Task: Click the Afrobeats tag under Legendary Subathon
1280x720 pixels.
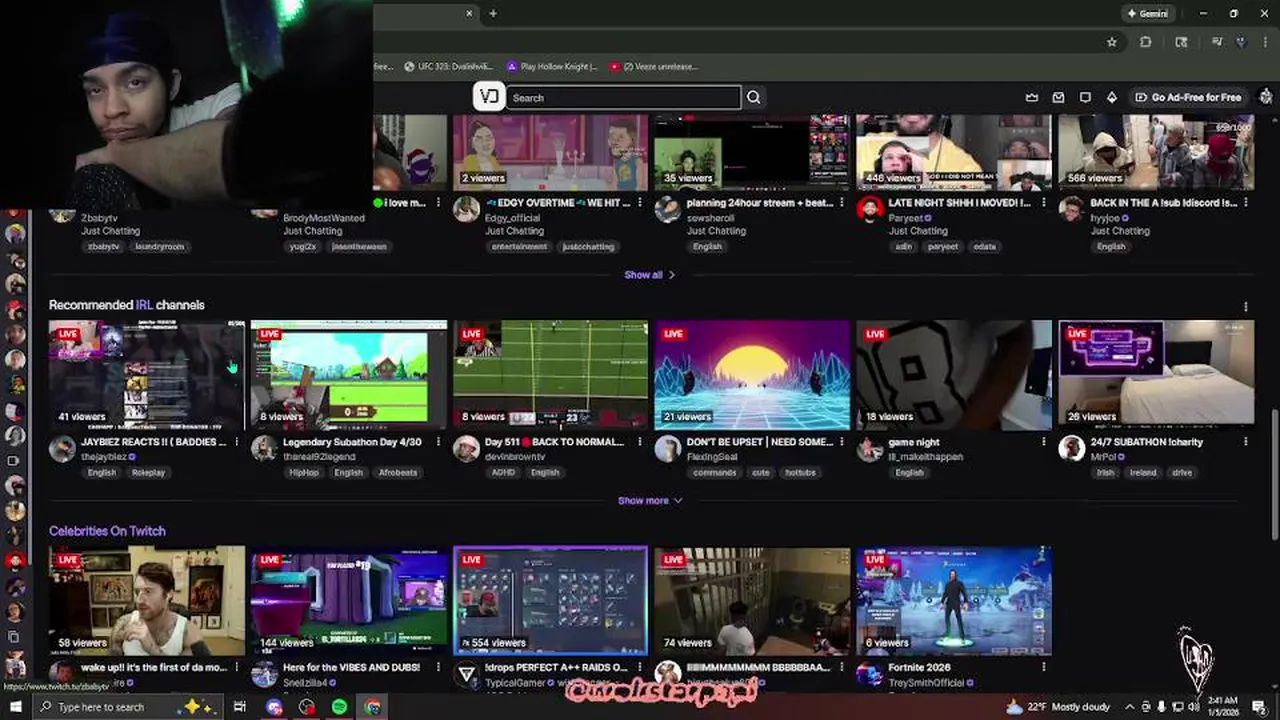Action: coord(398,473)
